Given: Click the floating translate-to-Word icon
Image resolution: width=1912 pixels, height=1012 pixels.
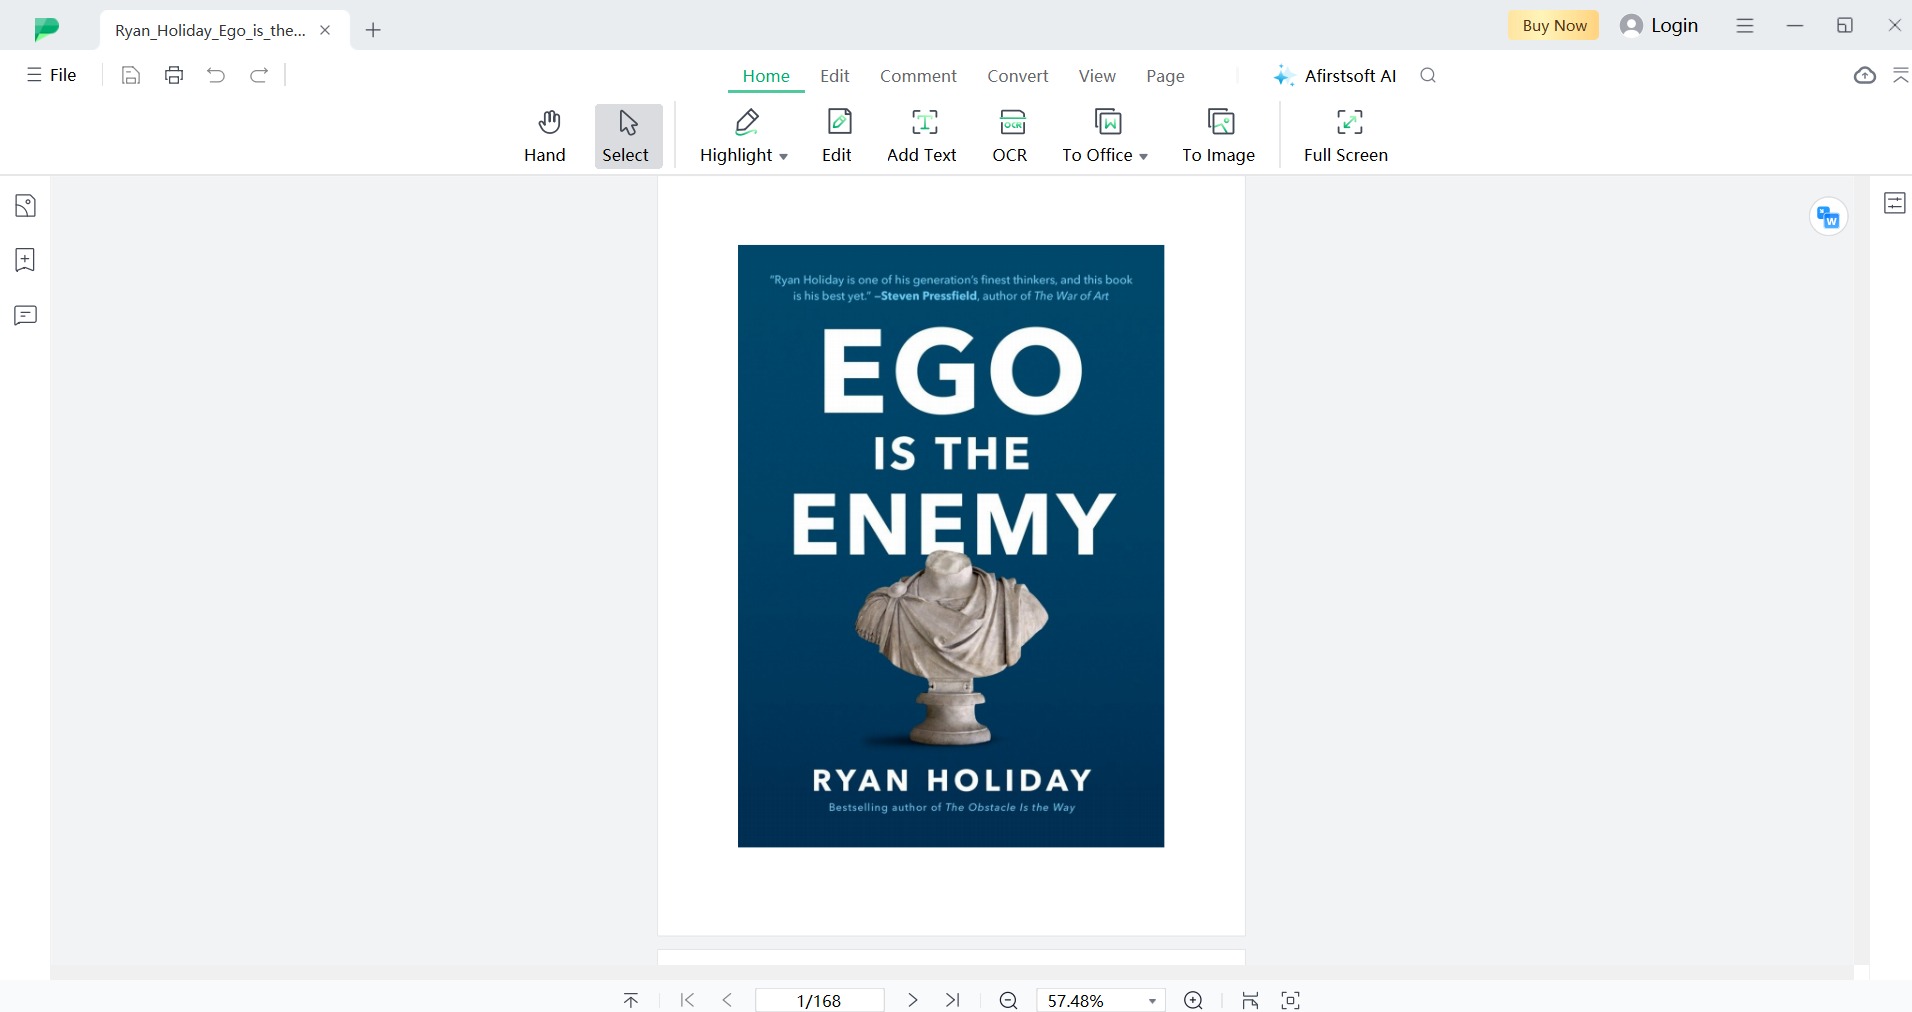Looking at the screenshot, I should click(1828, 216).
